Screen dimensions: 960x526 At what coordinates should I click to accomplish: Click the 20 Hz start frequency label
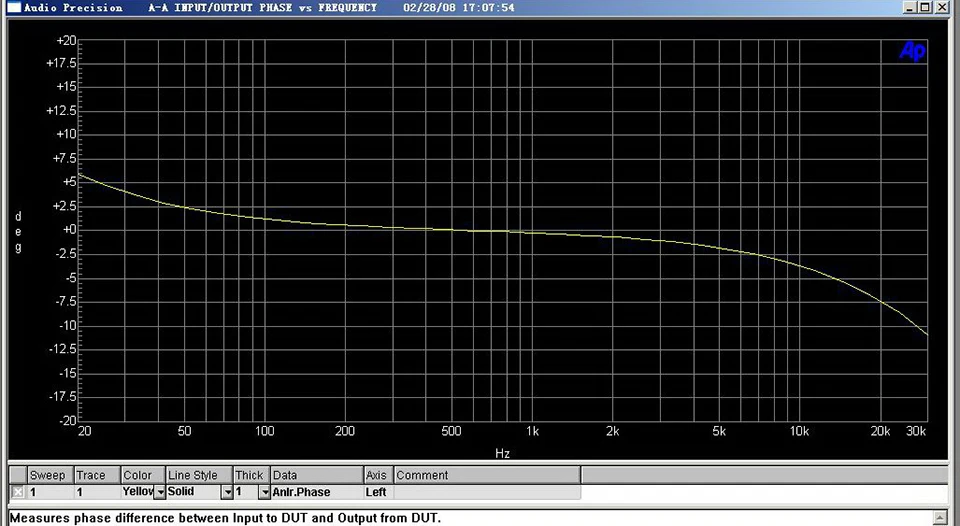tap(84, 431)
